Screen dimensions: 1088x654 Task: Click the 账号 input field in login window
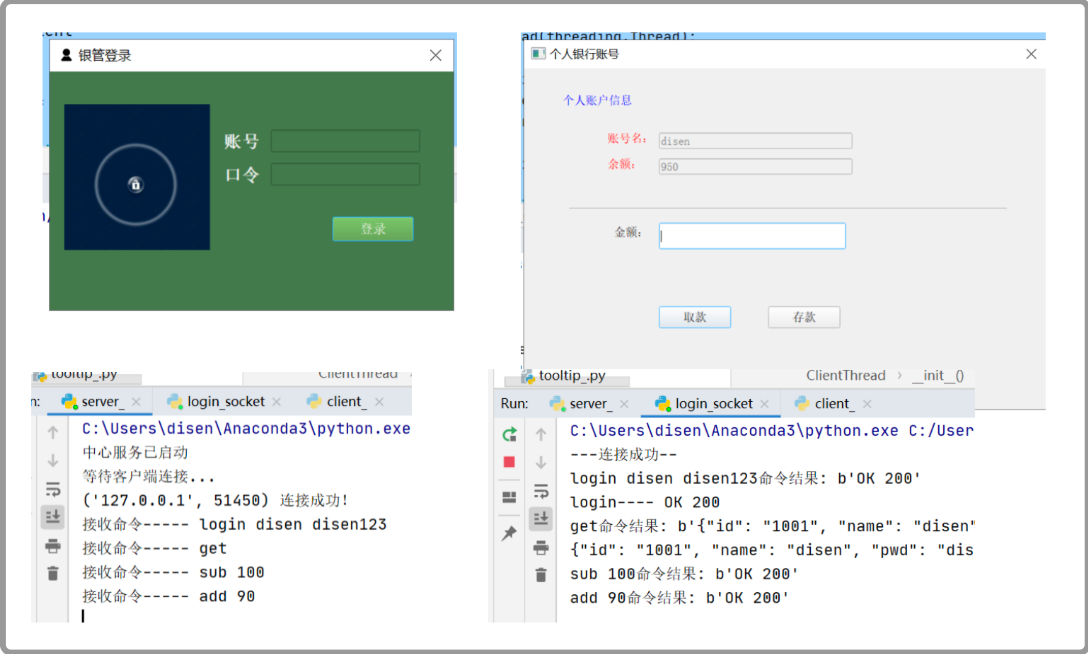345,141
